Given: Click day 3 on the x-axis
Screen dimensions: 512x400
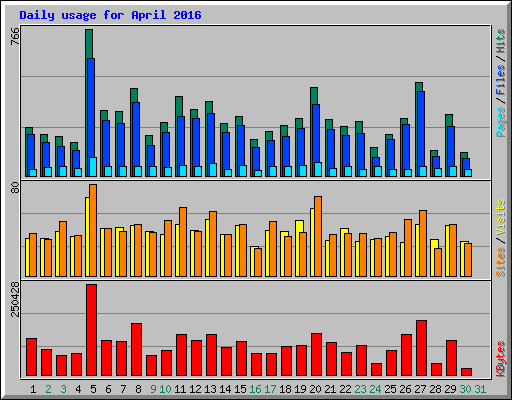Looking at the screenshot, I should [x=63, y=389].
